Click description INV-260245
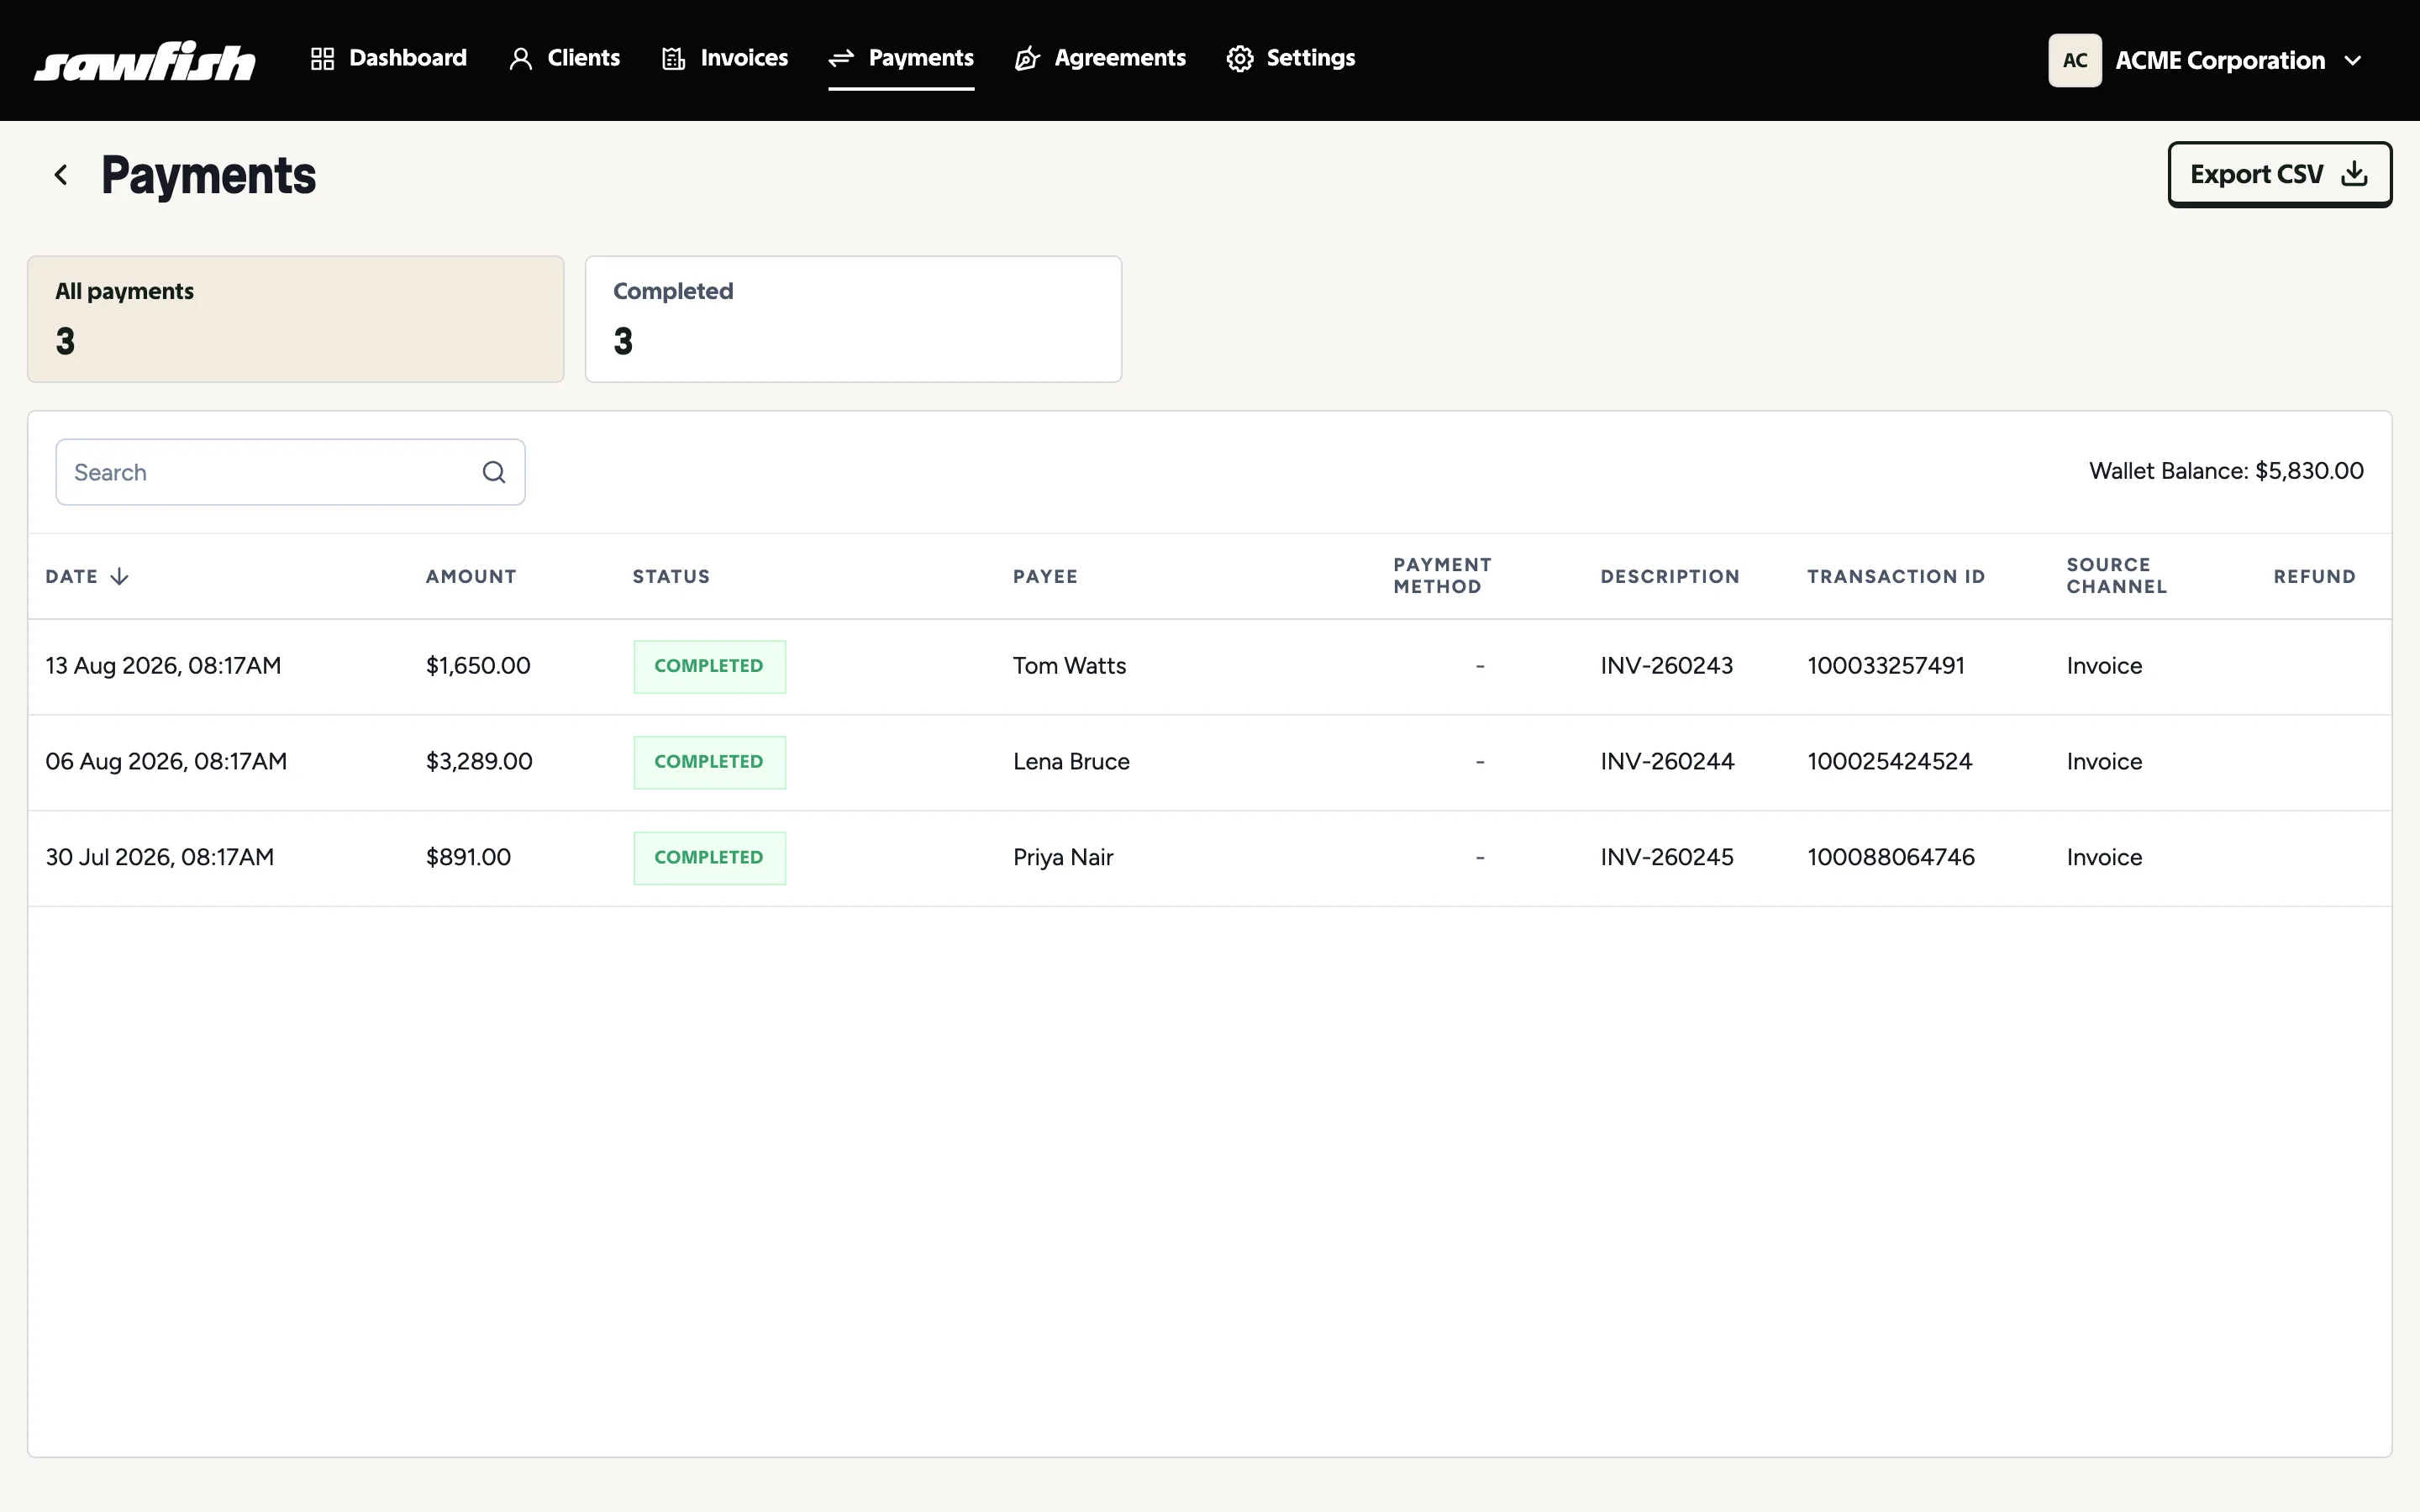Screen dimensions: 2420x1512 tap(1667, 858)
